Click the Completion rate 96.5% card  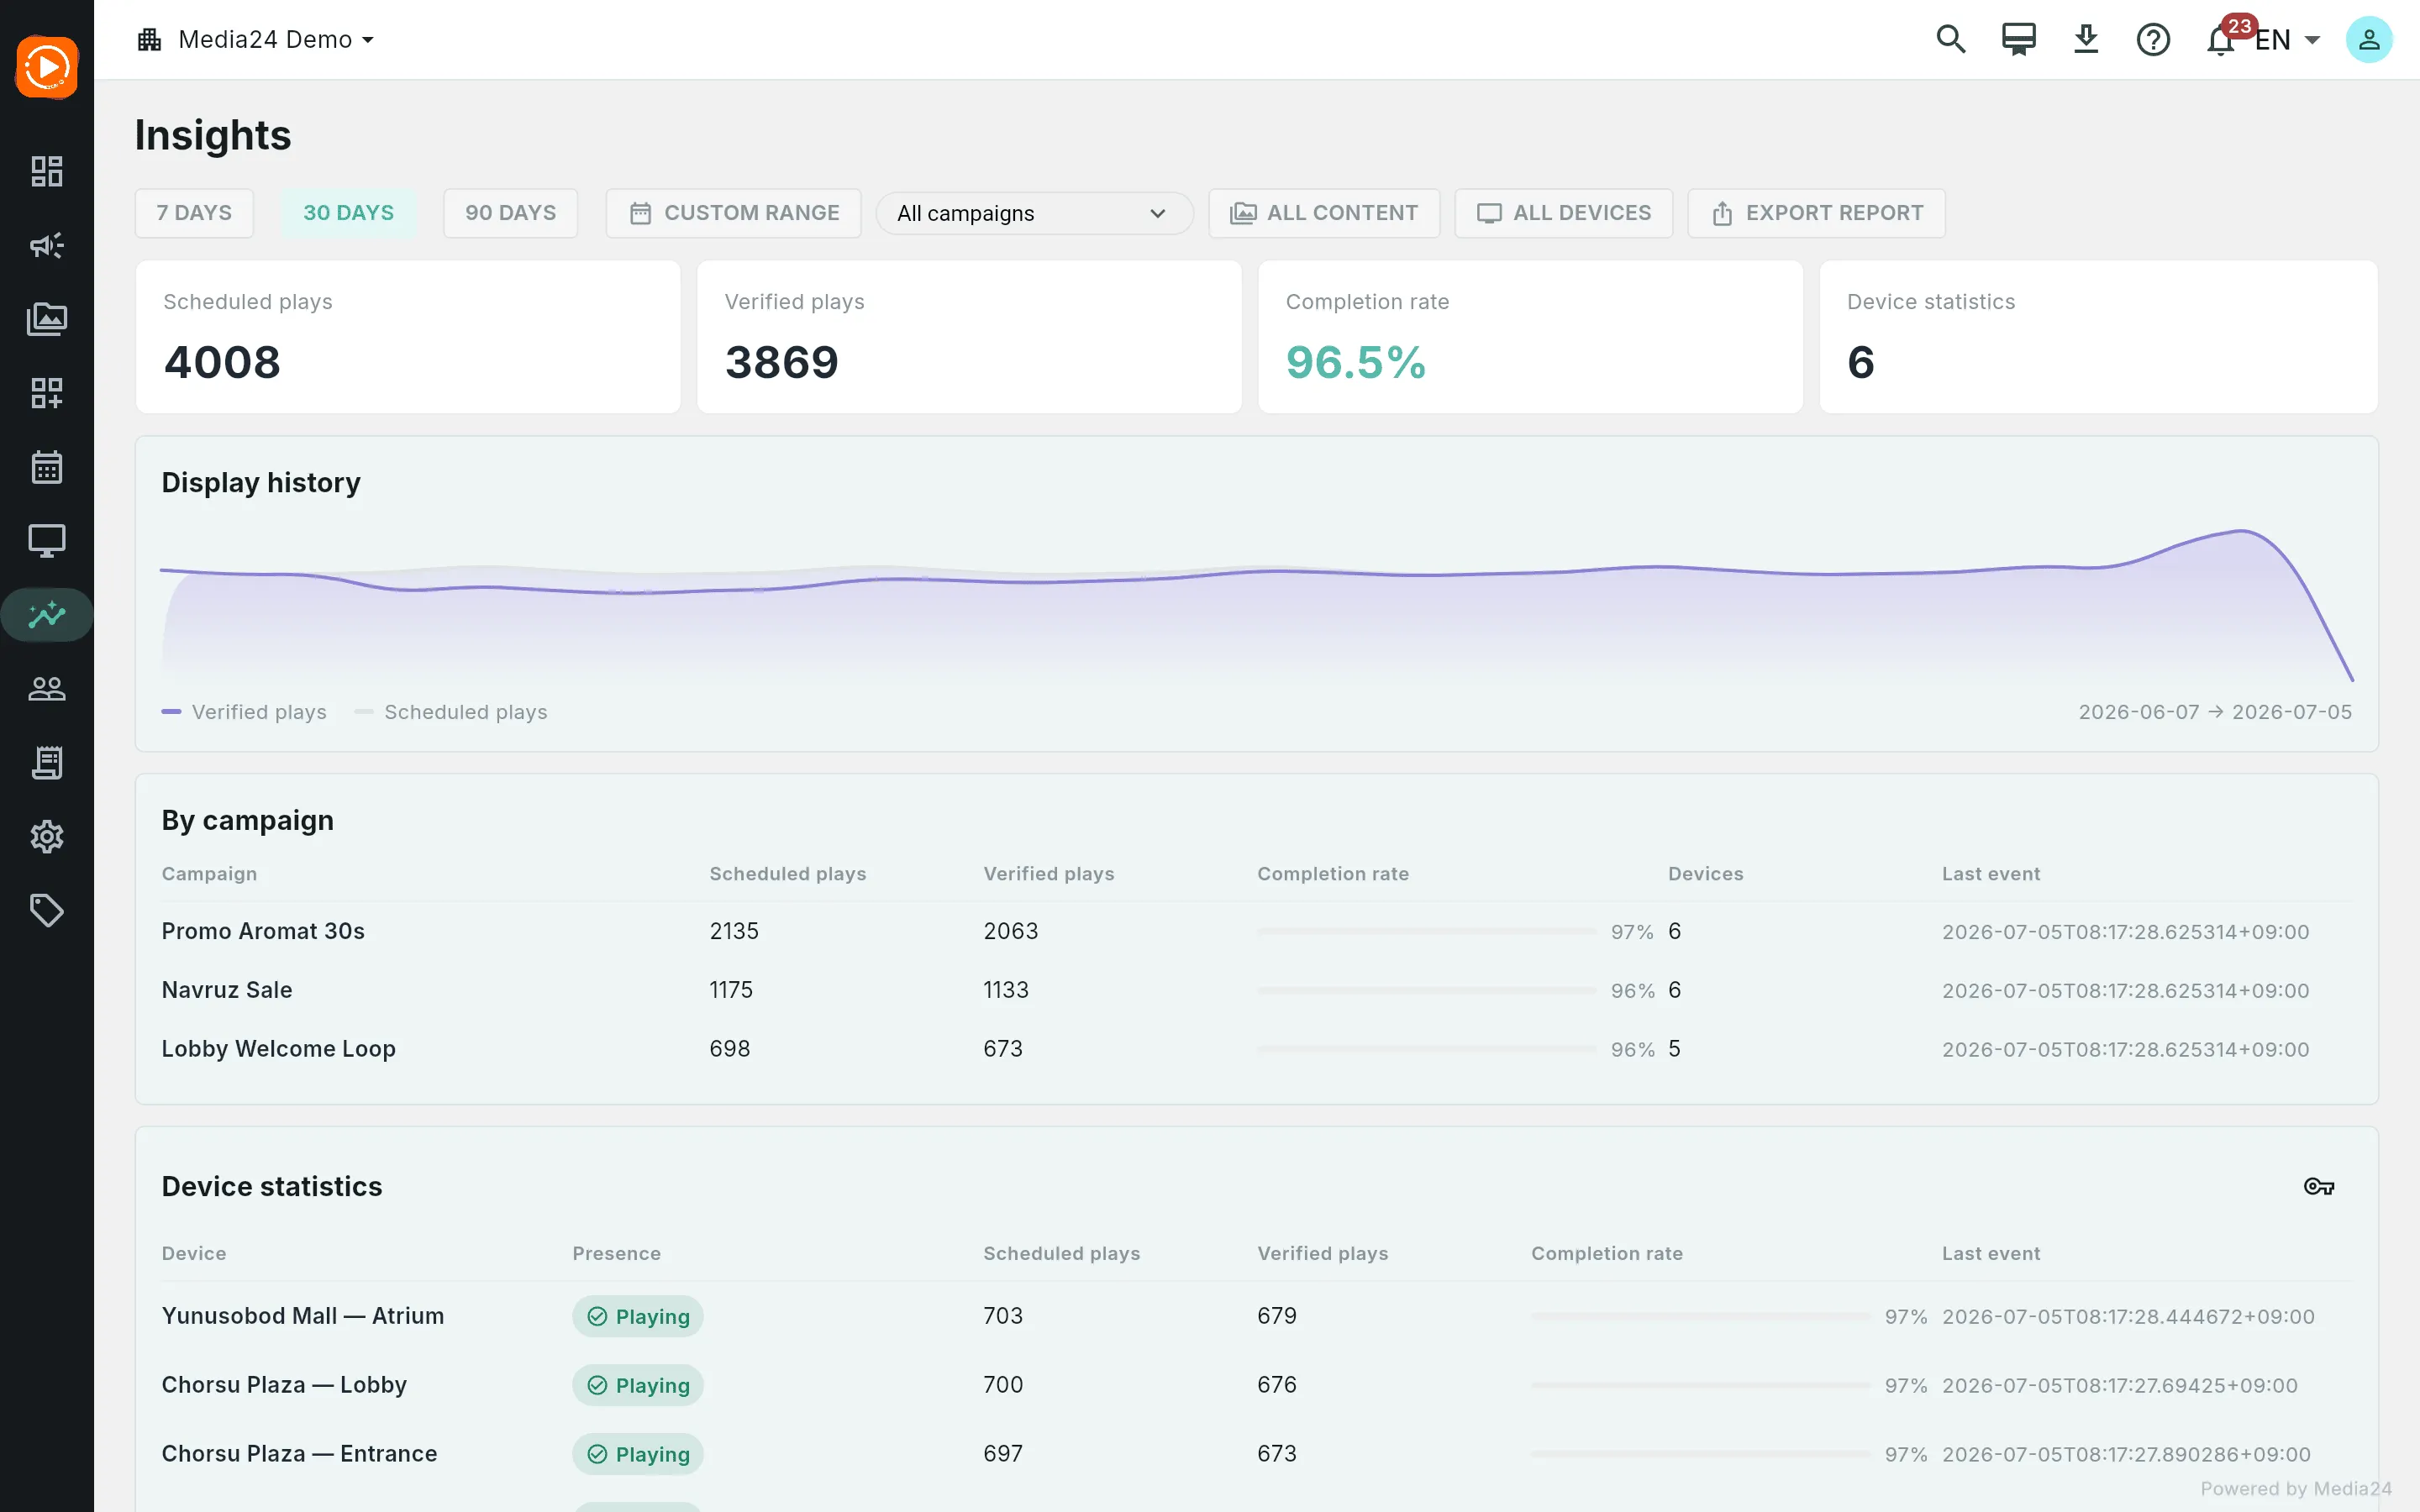click(x=1530, y=337)
